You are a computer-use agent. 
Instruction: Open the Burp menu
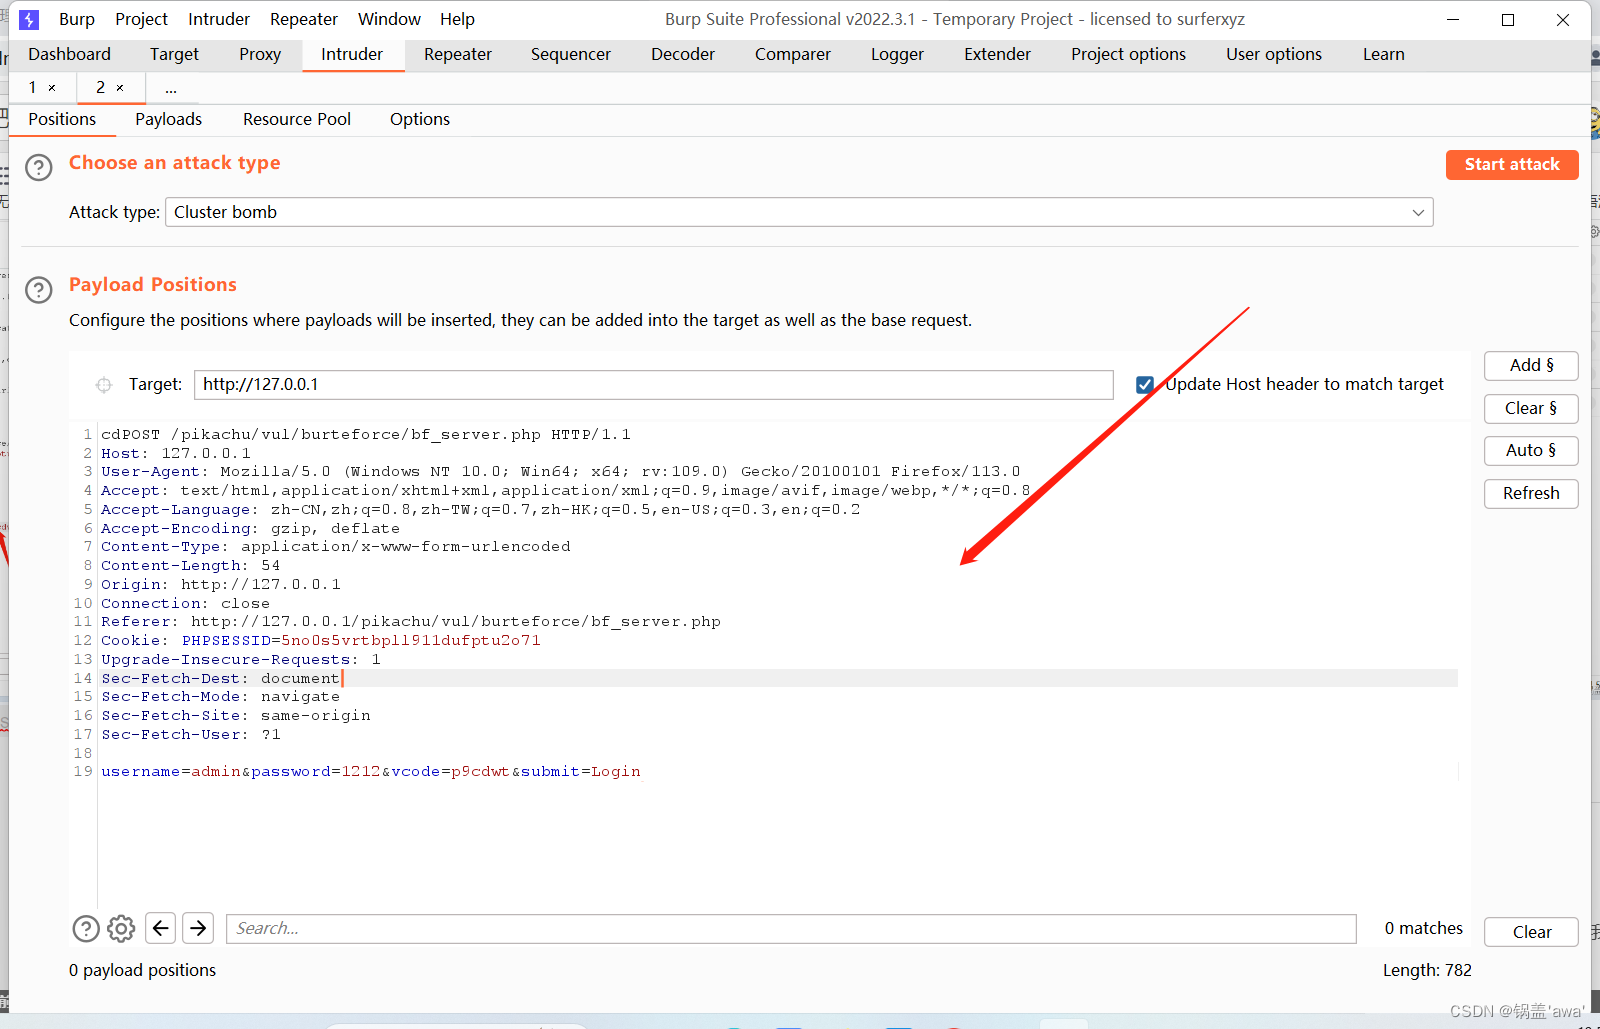pyautogui.click(x=77, y=19)
